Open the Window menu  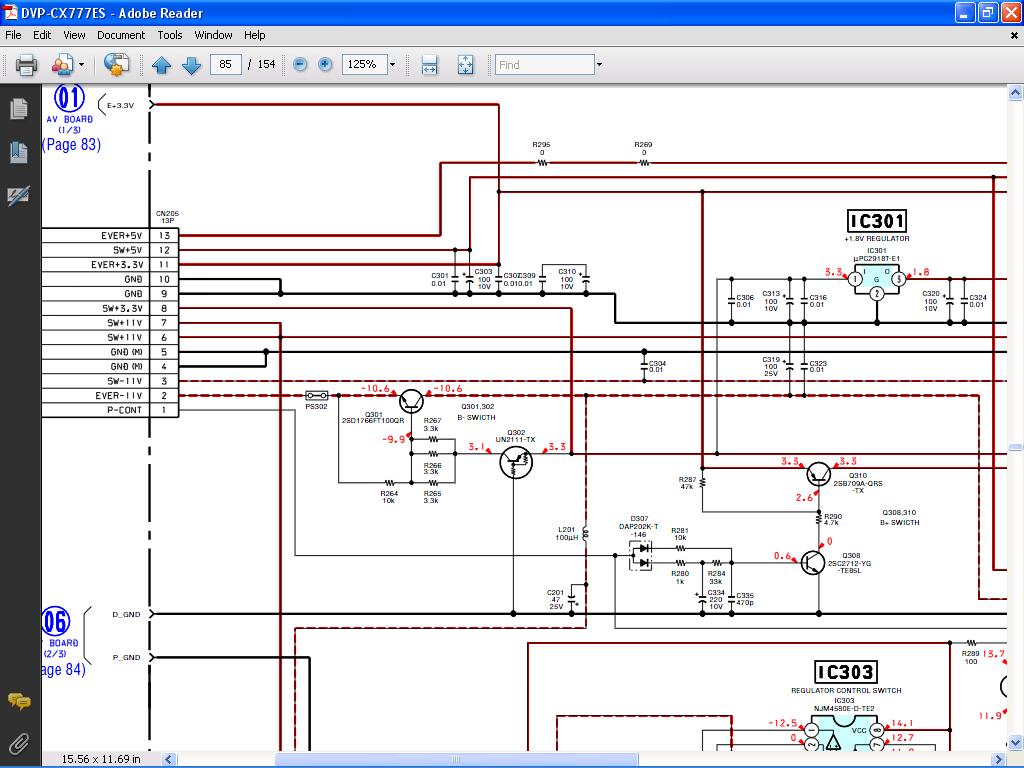click(x=214, y=35)
